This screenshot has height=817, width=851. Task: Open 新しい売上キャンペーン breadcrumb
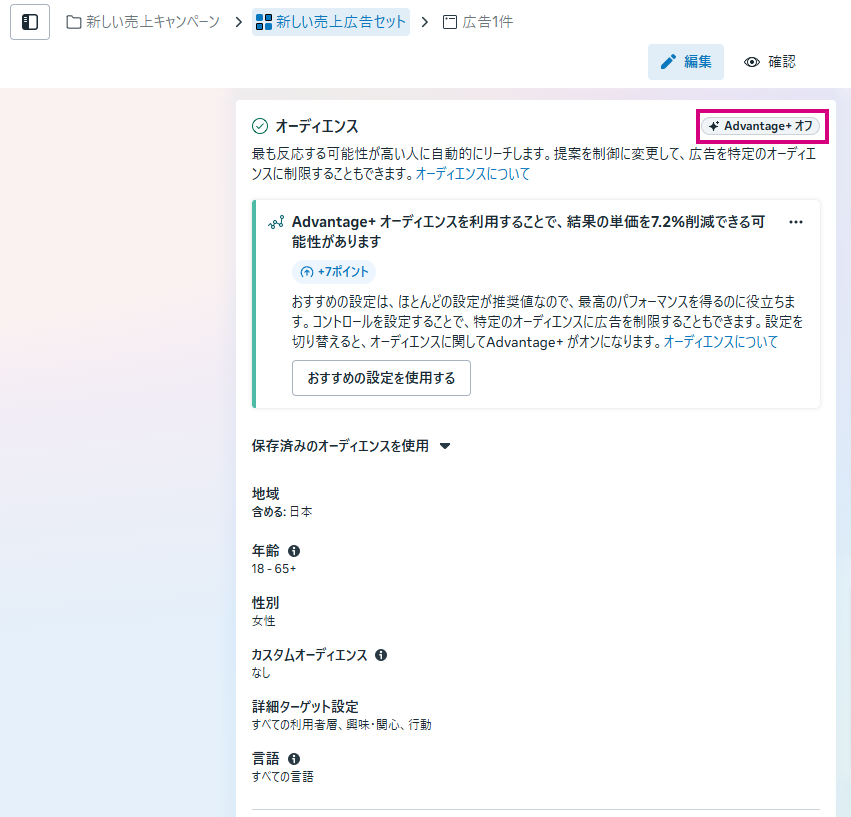(152, 22)
